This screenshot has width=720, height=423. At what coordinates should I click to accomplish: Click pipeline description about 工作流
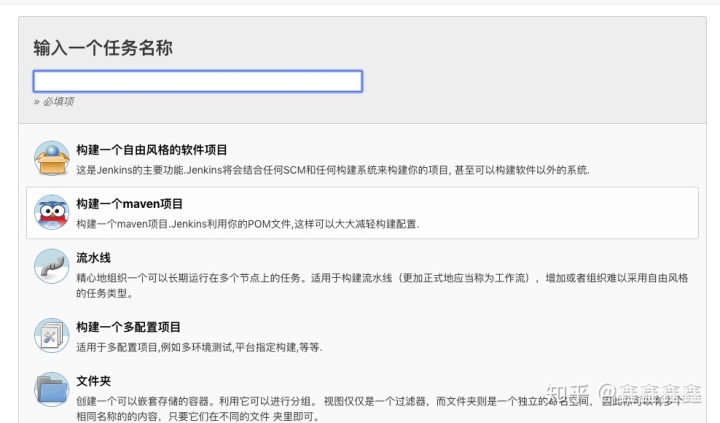click(382, 285)
